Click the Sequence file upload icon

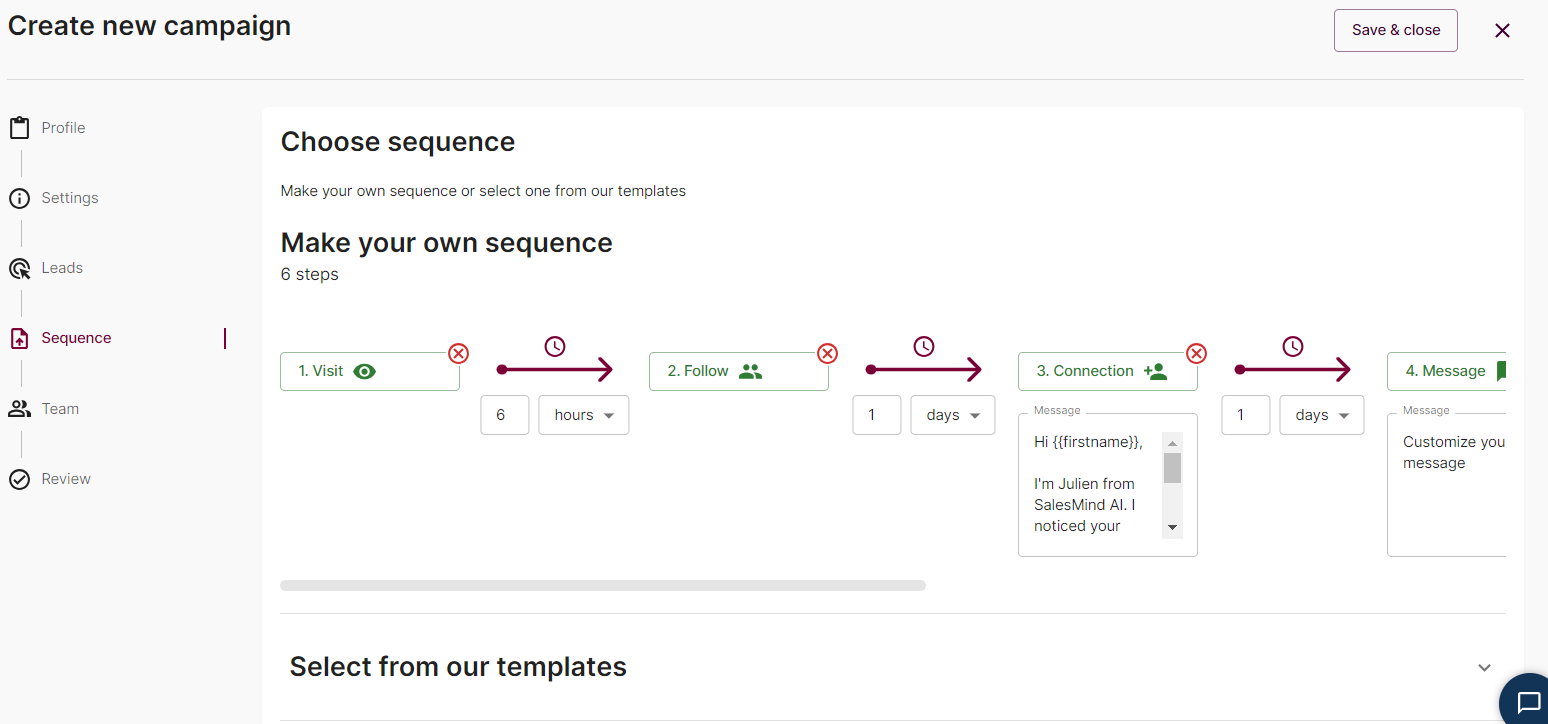pyautogui.click(x=19, y=338)
